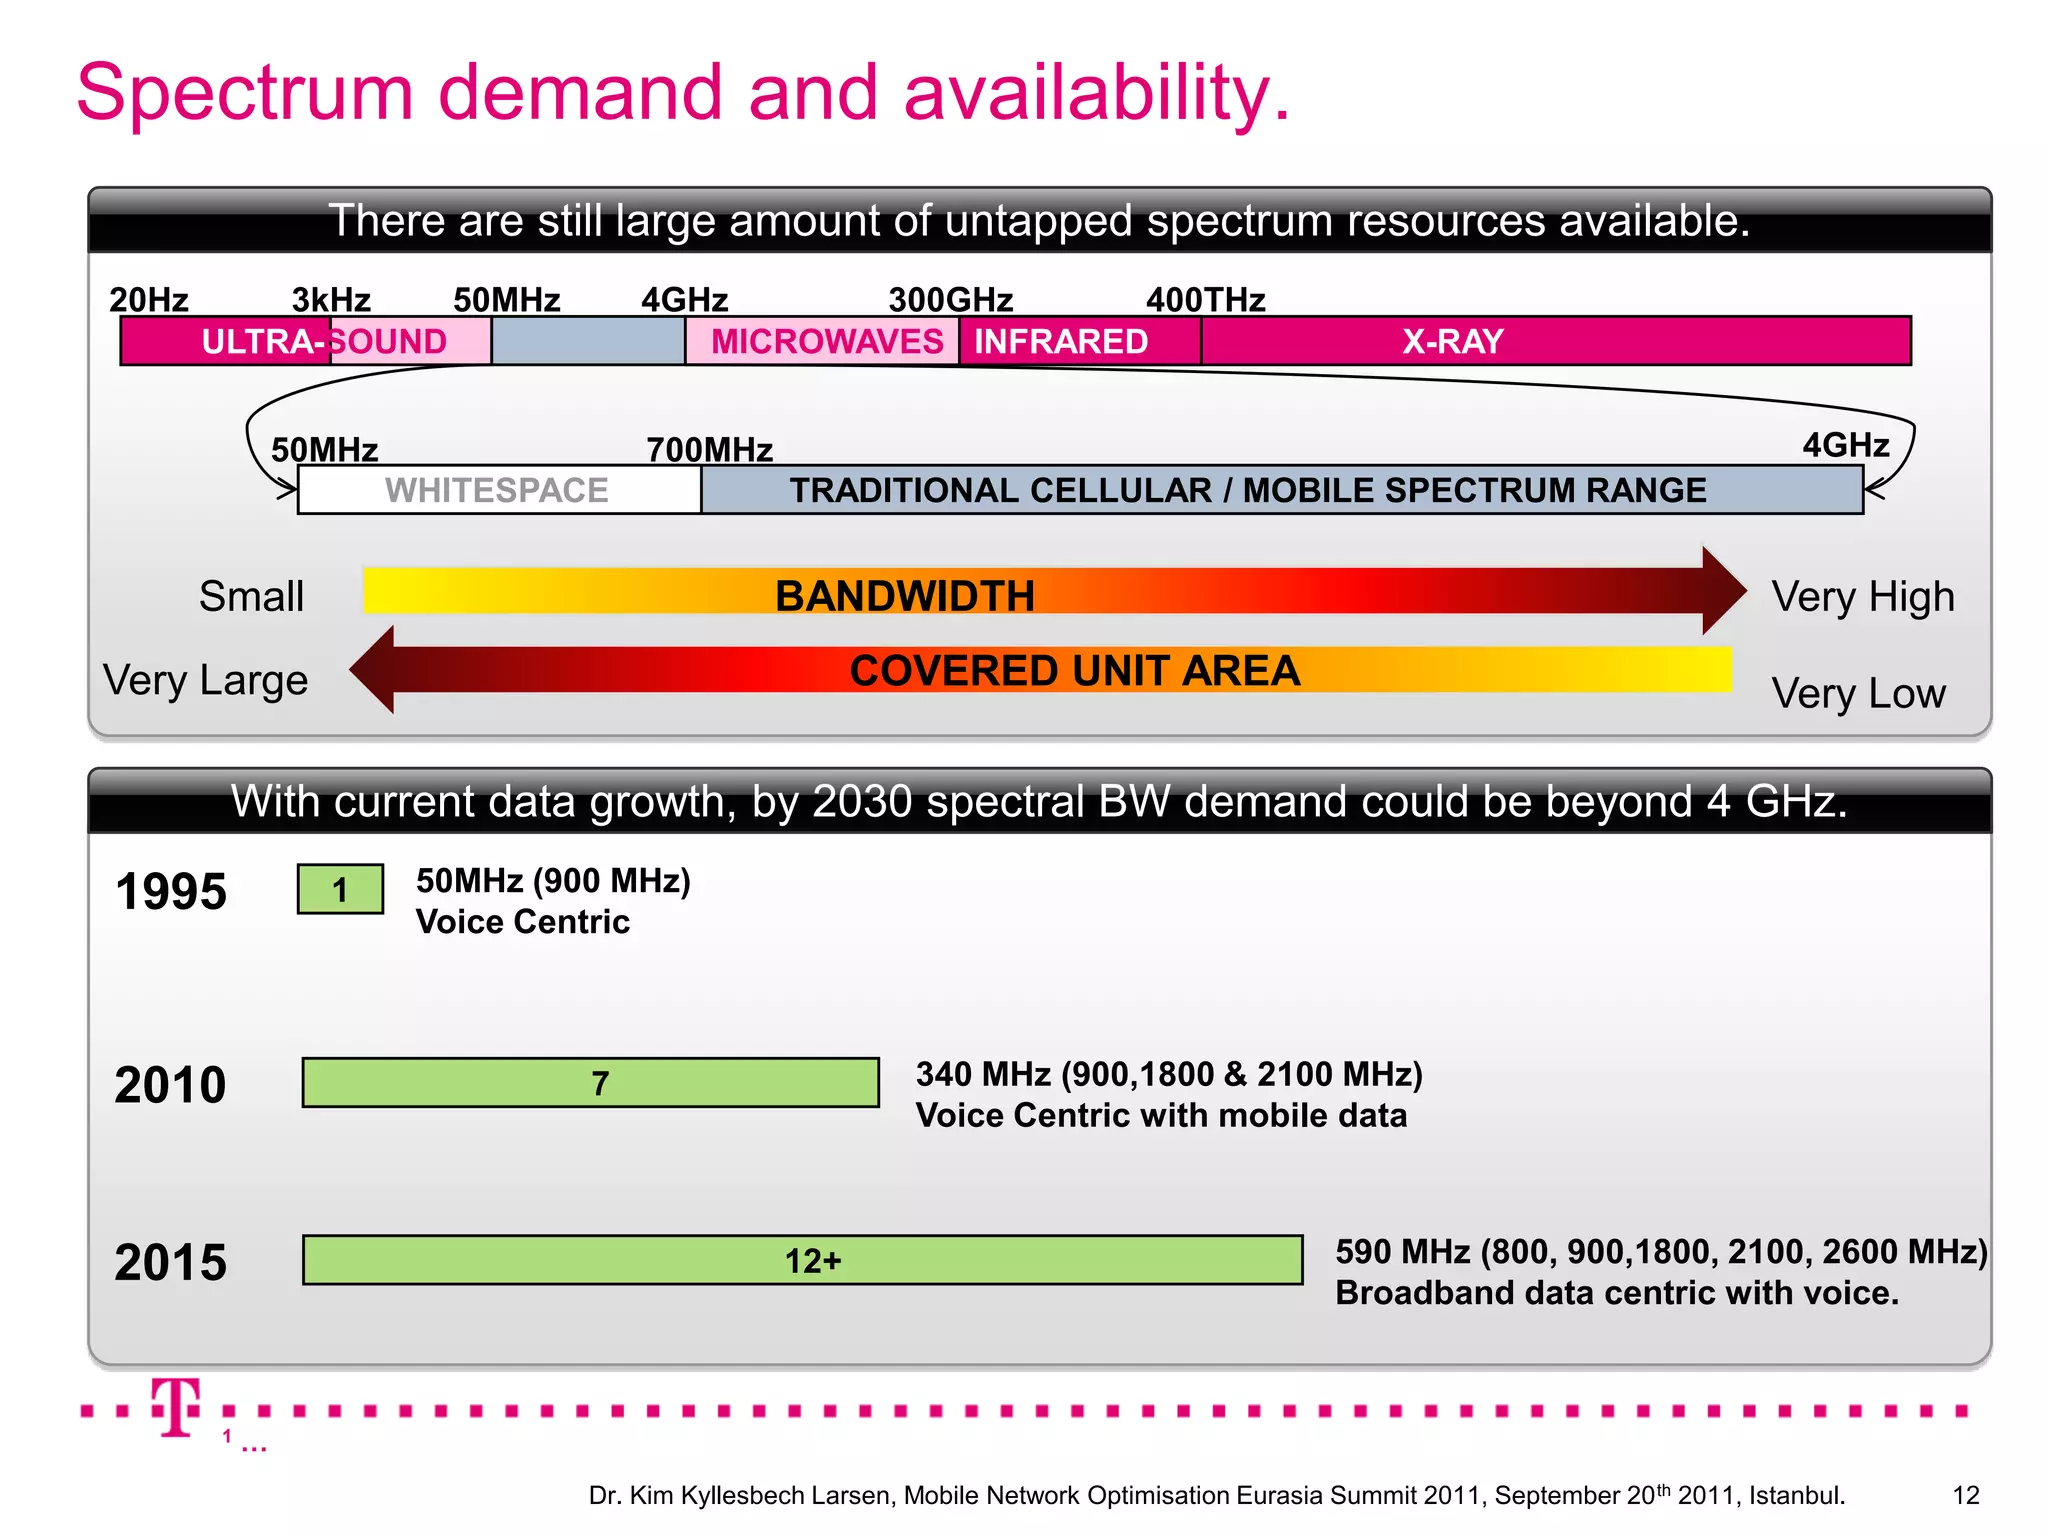The width and height of the screenshot is (2048, 1536).
Task: Click the 700MHz frequency label
Action: point(709,449)
